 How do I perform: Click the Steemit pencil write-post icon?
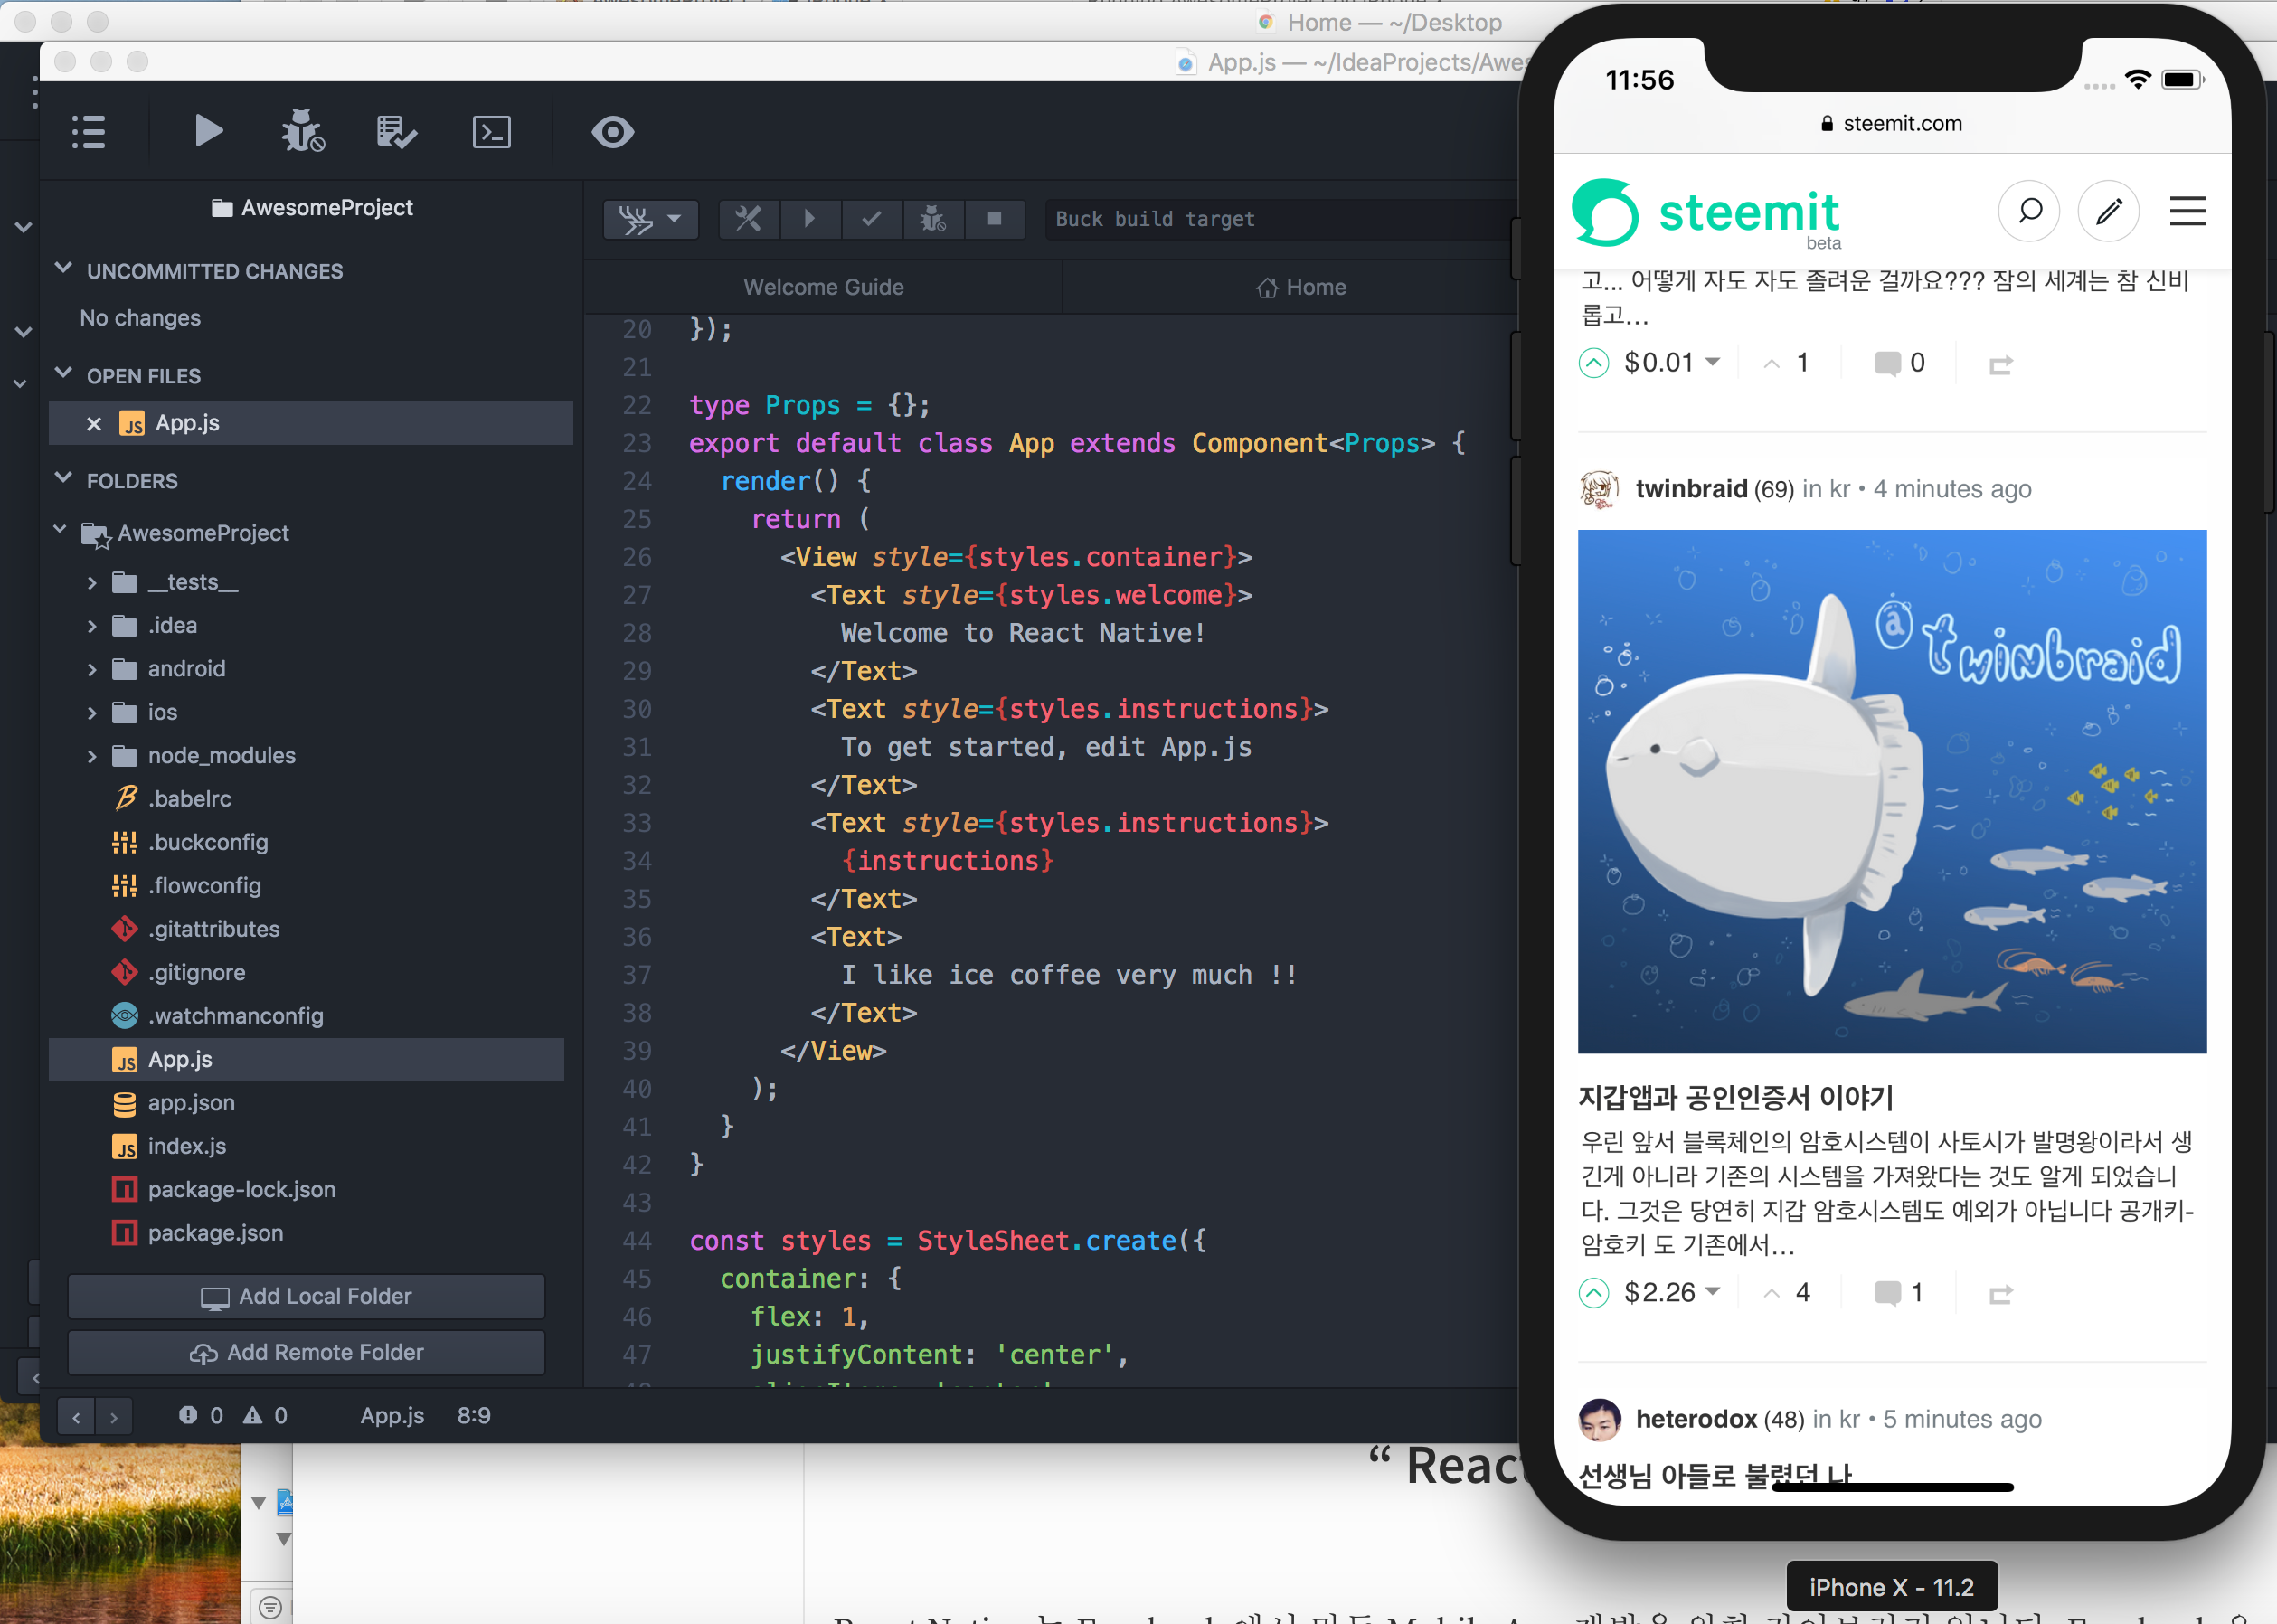(x=2108, y=211)
